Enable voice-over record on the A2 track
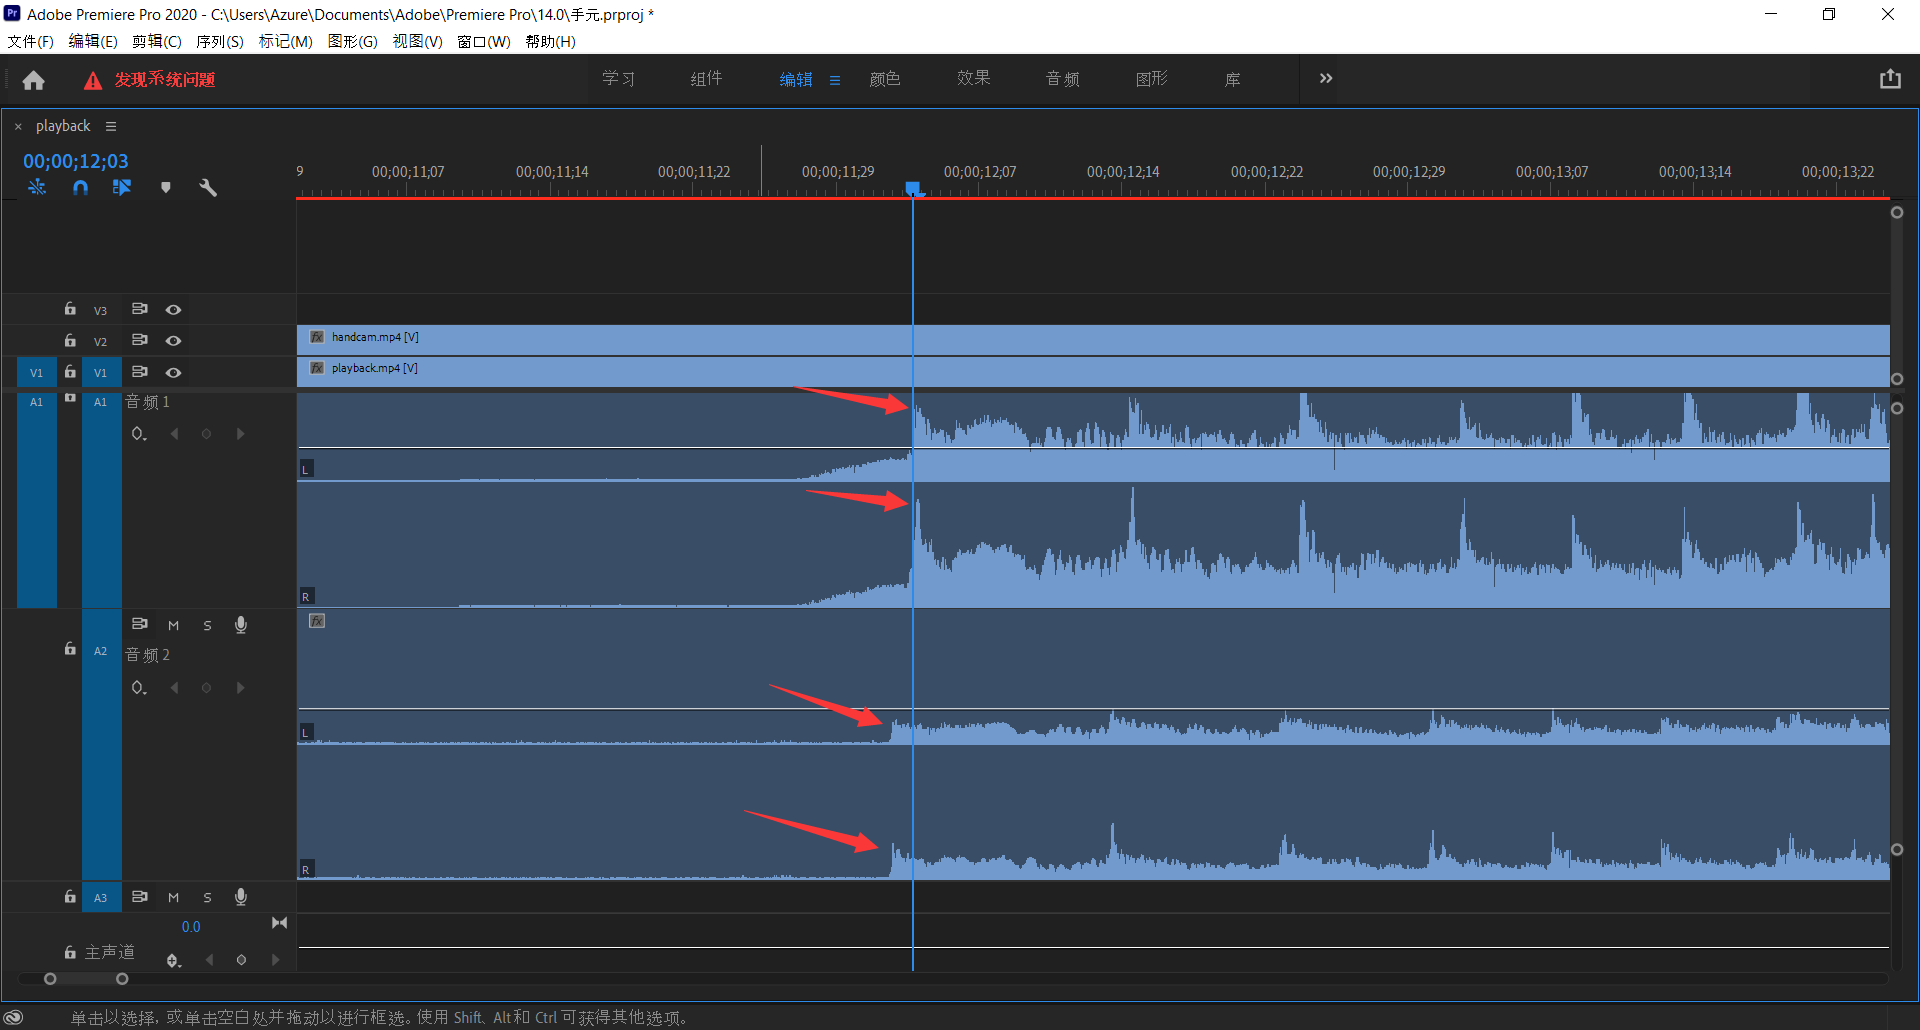 click(240, 625)
